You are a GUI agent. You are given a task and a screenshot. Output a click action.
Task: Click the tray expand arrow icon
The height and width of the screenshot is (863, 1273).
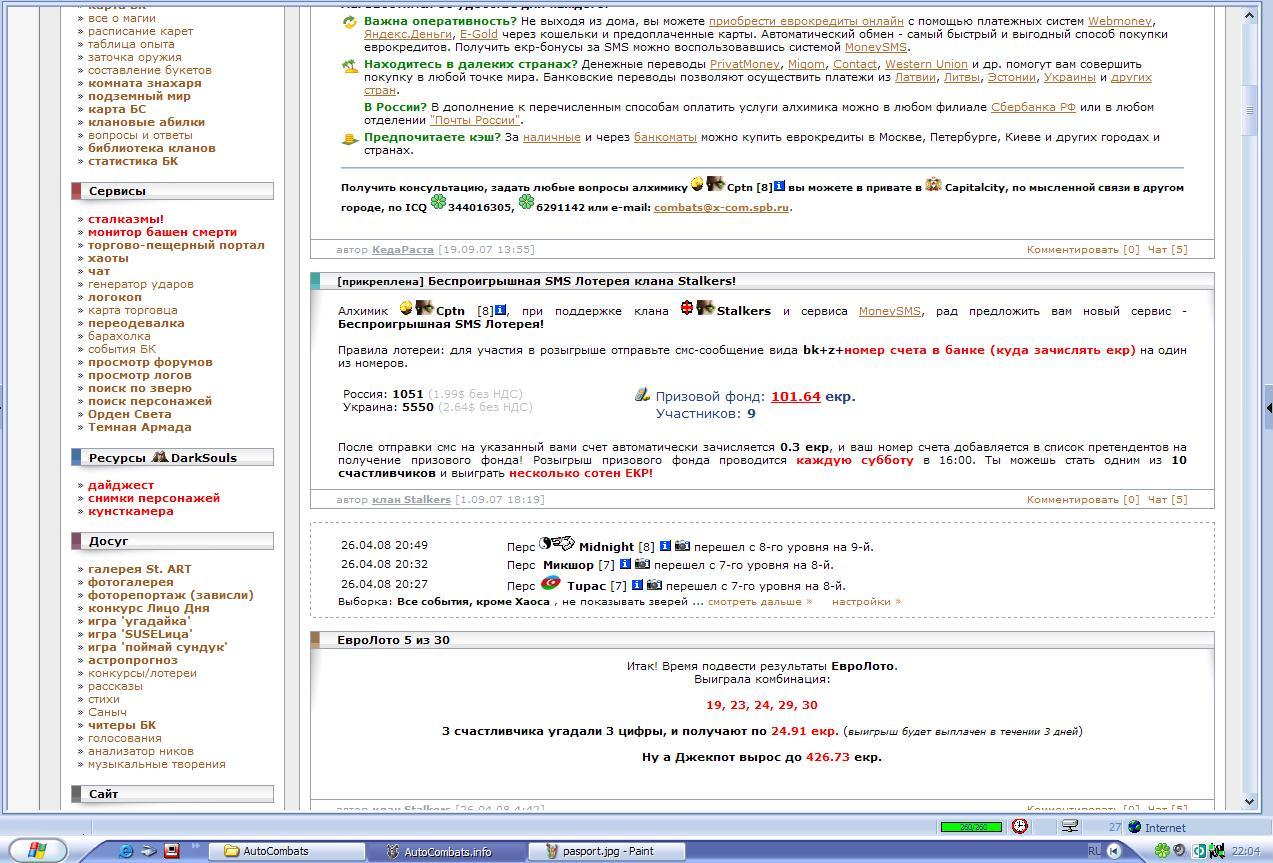1113,851
